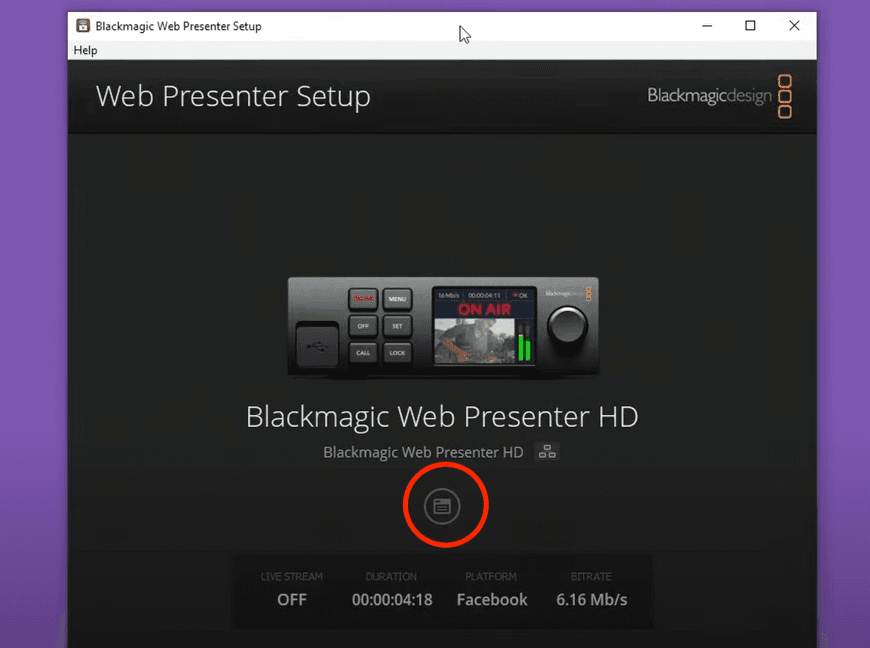Click the duration value 00:00:04:18

point(392,600)
